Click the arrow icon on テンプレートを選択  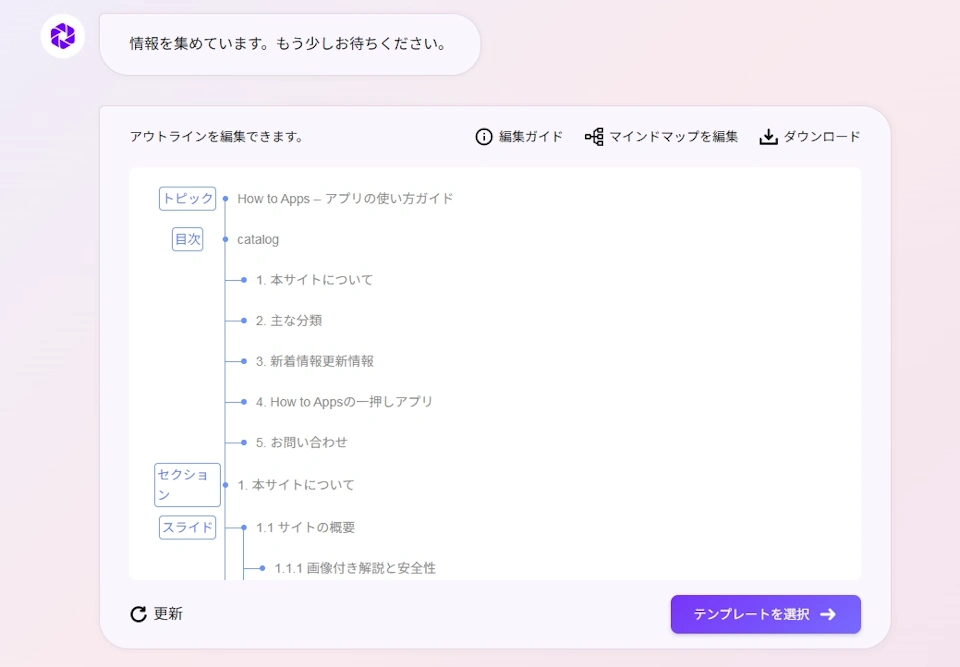coord(828,614)
